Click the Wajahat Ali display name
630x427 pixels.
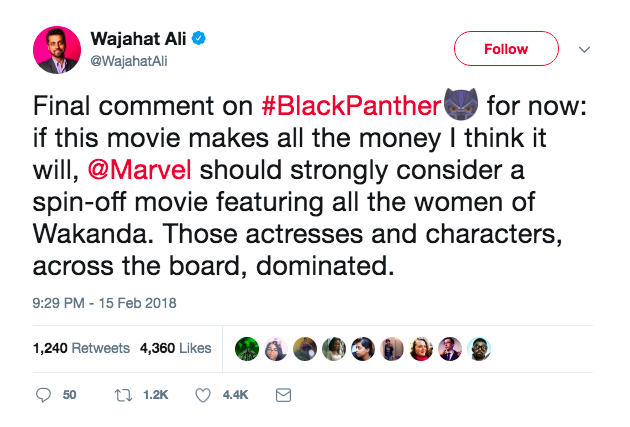point(140,40)
